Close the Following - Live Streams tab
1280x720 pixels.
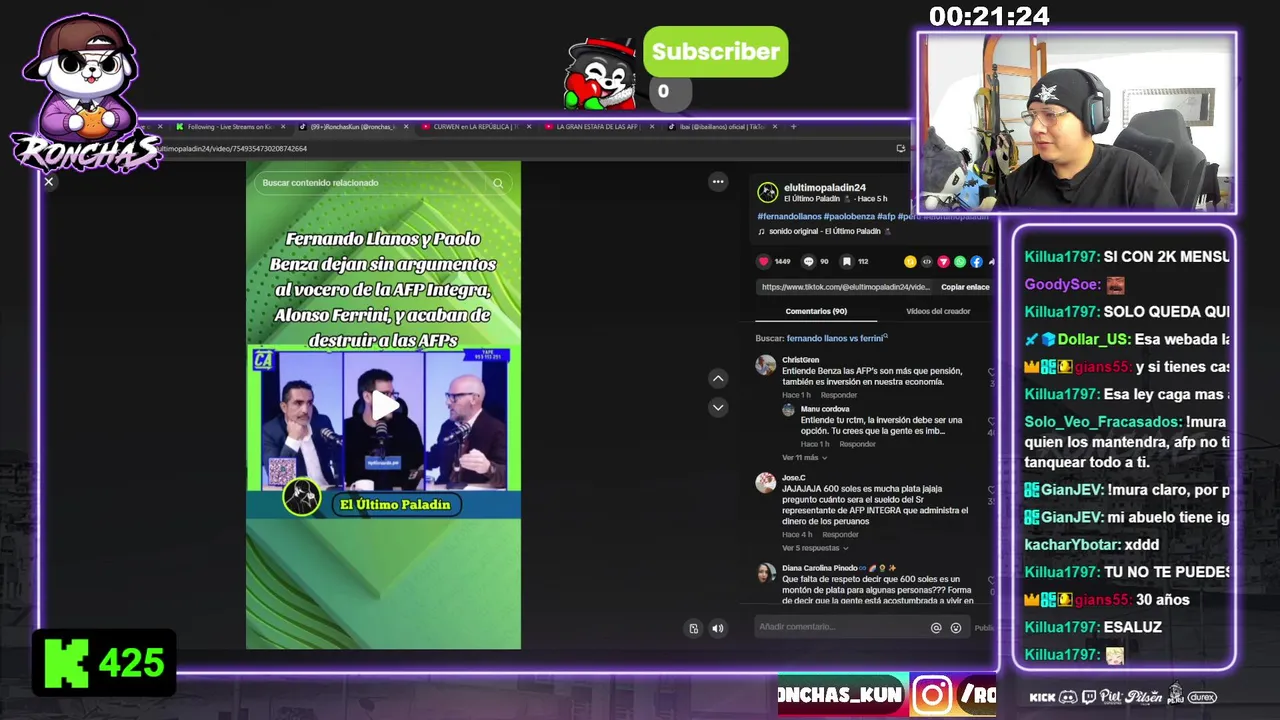point(283,127)
